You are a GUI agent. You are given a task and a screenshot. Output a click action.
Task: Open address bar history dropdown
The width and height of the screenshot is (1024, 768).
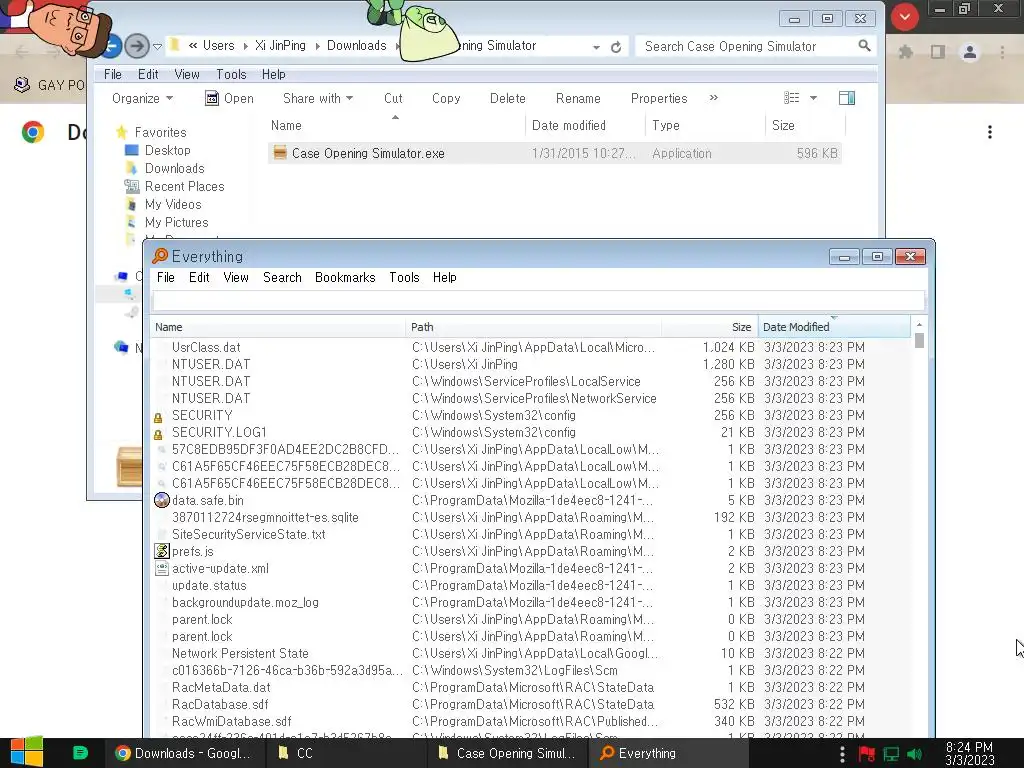click(596, 47)
